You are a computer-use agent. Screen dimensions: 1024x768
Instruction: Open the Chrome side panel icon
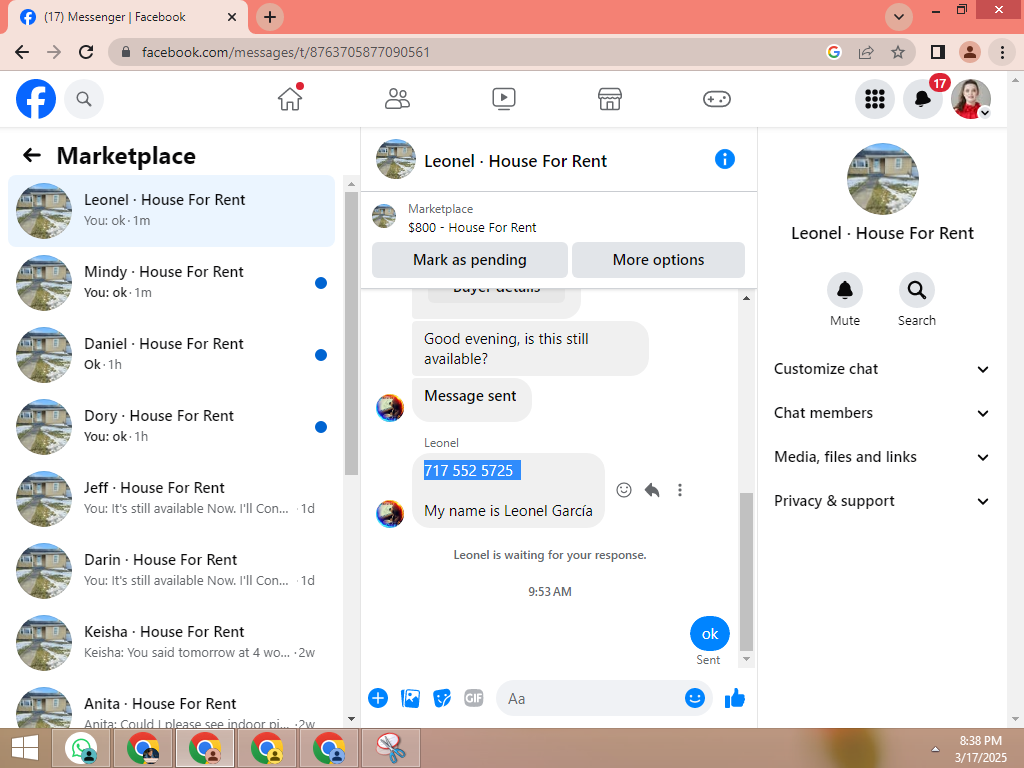[937, 52]
